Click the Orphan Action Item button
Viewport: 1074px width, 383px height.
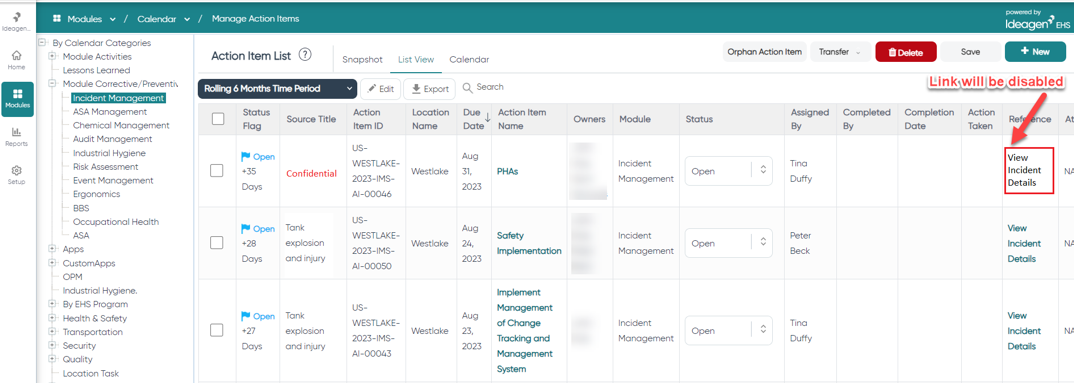click(x=764, y=52)
